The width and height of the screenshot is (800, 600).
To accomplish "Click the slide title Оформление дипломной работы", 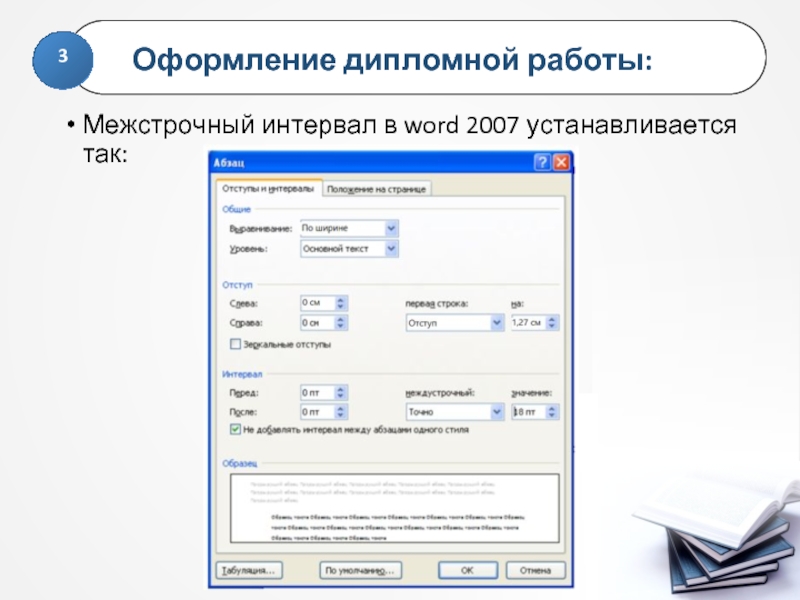I will [x=392, y=60].
